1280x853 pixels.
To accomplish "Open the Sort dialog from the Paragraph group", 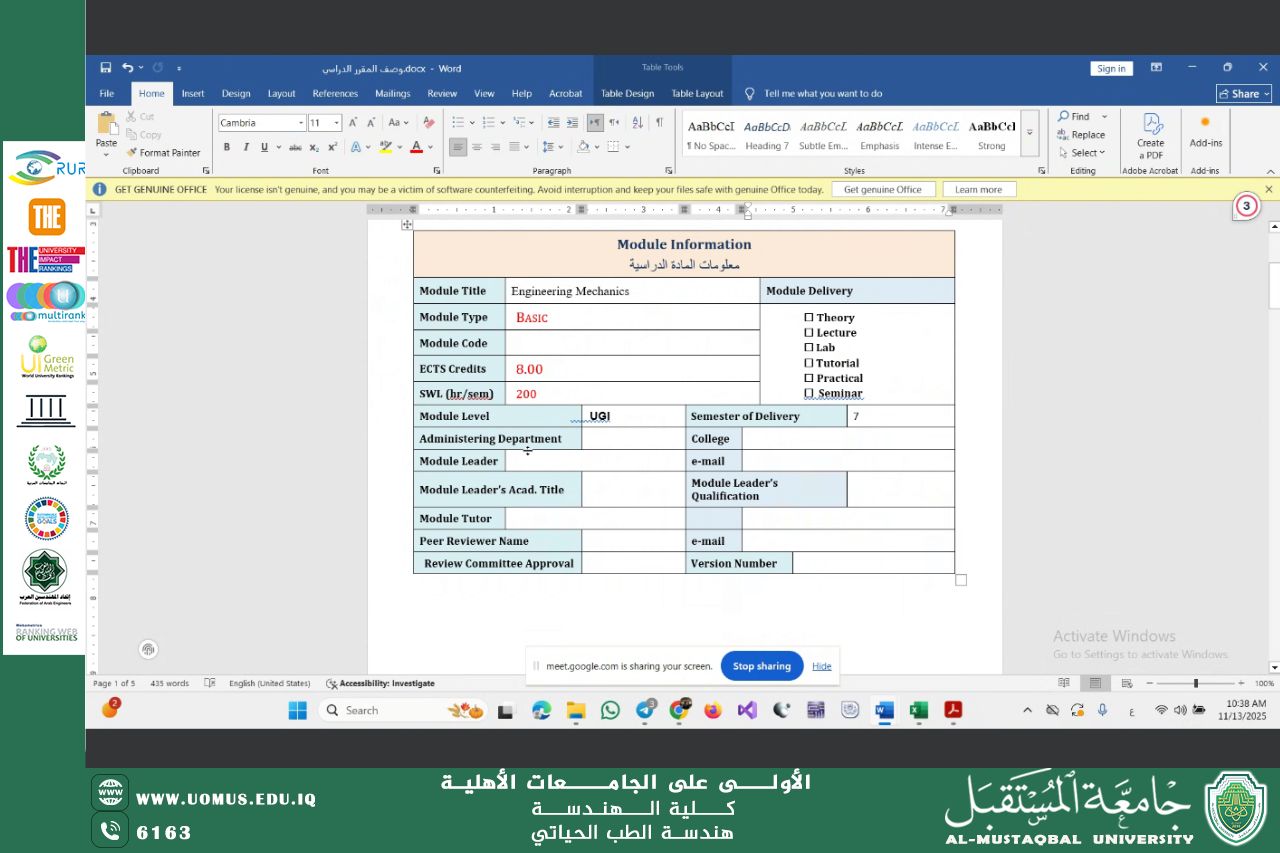I will pos(637,122).
